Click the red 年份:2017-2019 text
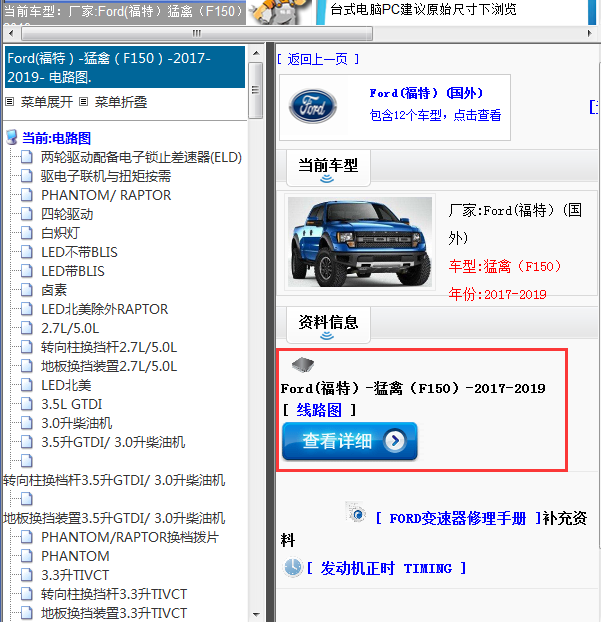The image size is (601, 622). click(497, 294)
